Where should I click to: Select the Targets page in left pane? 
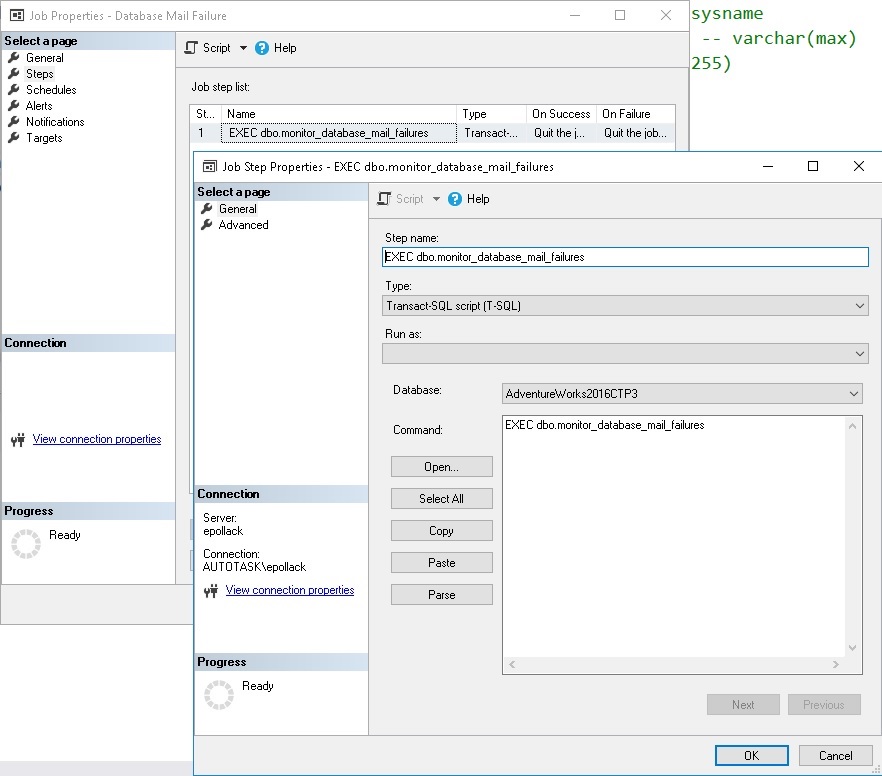[x=44, y=138]
